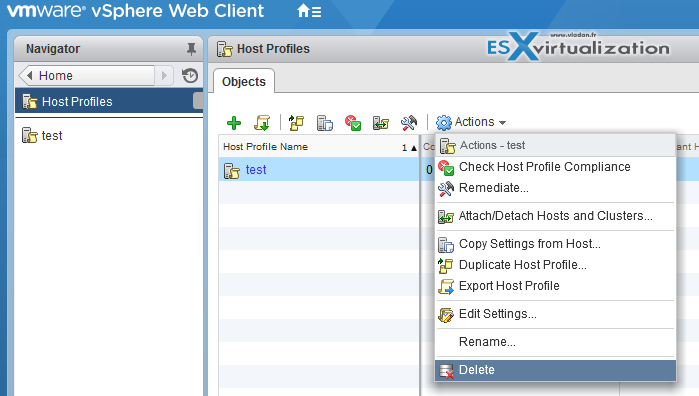Viewport: 699px width, 396px height.
Task: Click Edit Settings pencil icon
Action: point(446,315)
